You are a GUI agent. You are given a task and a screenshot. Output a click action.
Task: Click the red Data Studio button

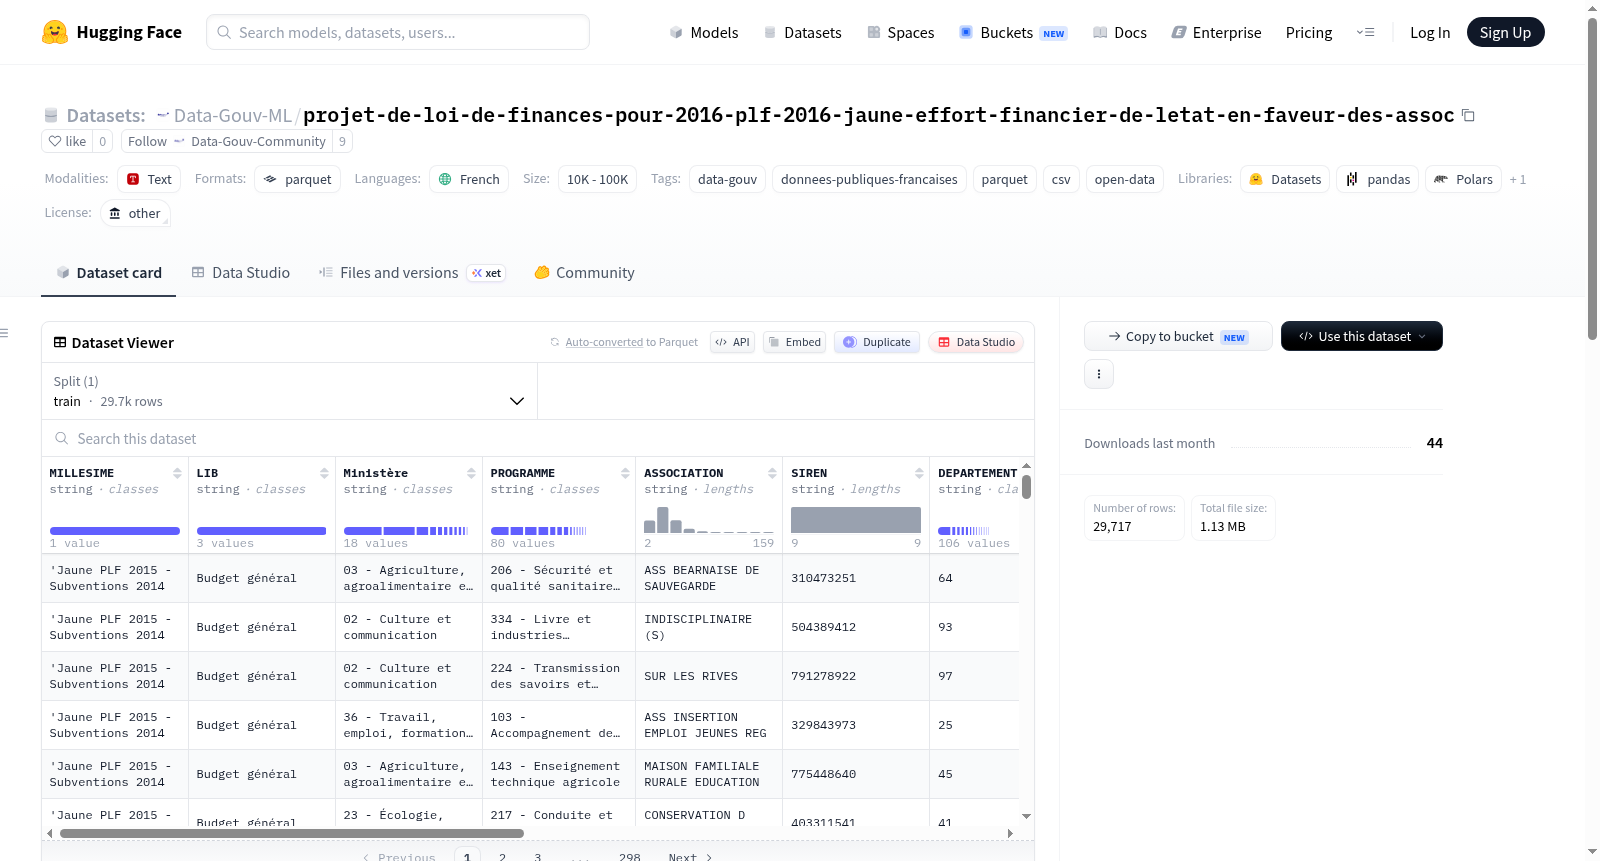tap(976, 342)
